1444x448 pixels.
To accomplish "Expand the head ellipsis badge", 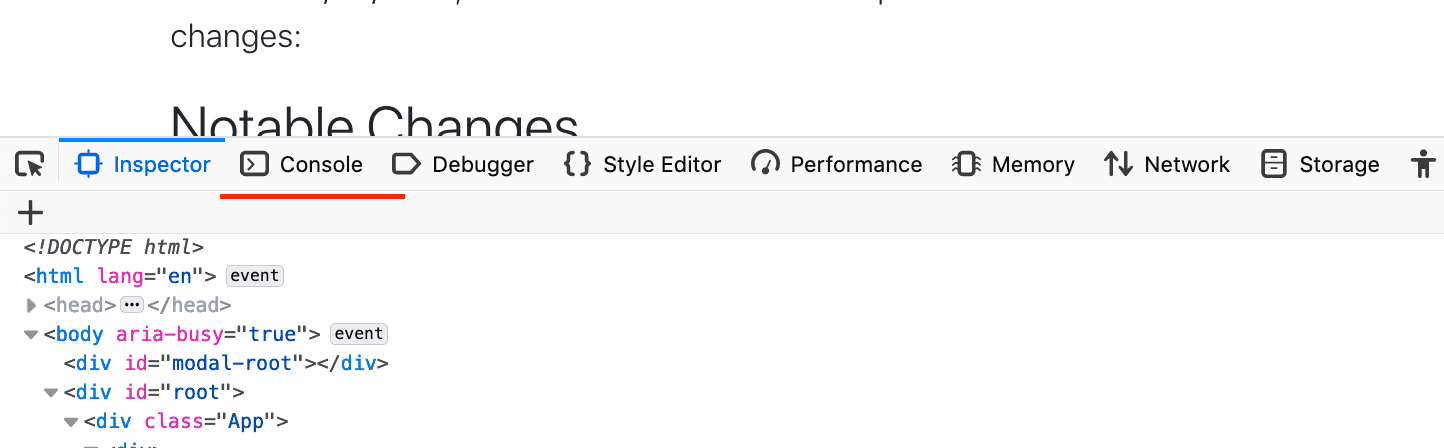I will (x=132, y=305).
